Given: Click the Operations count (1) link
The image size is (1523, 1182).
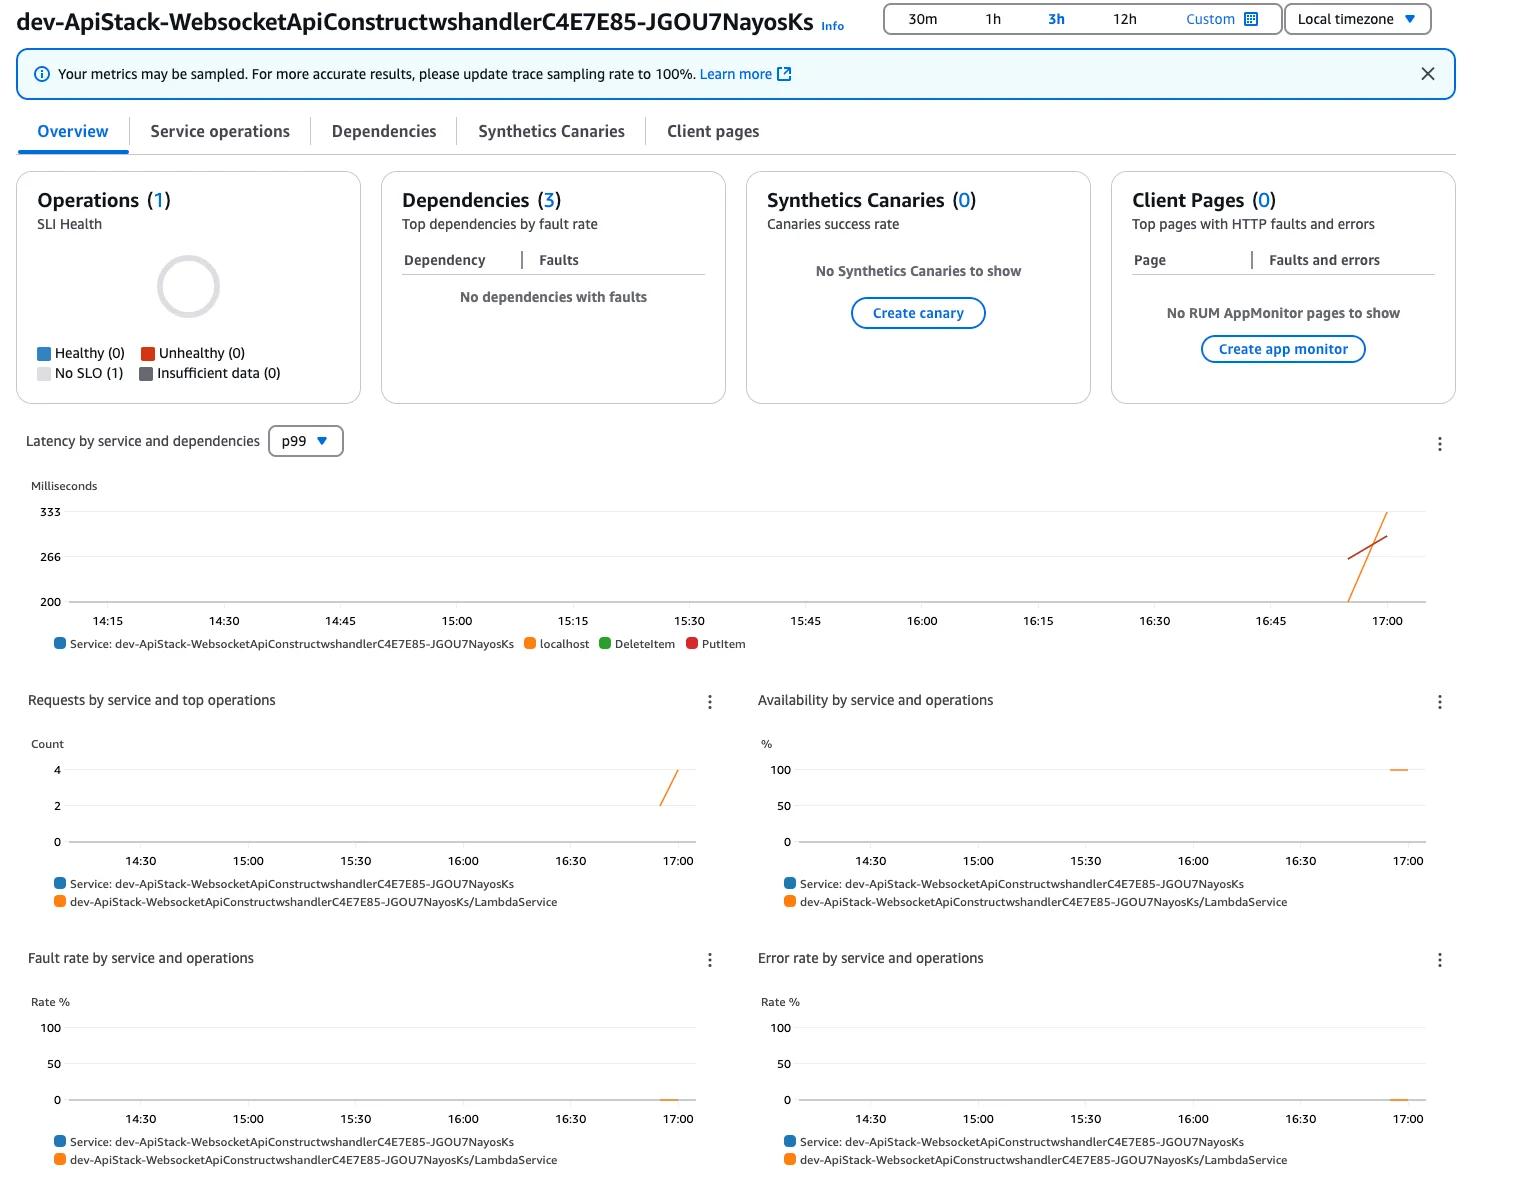Looking at the screenshot, I should point(158,200).
